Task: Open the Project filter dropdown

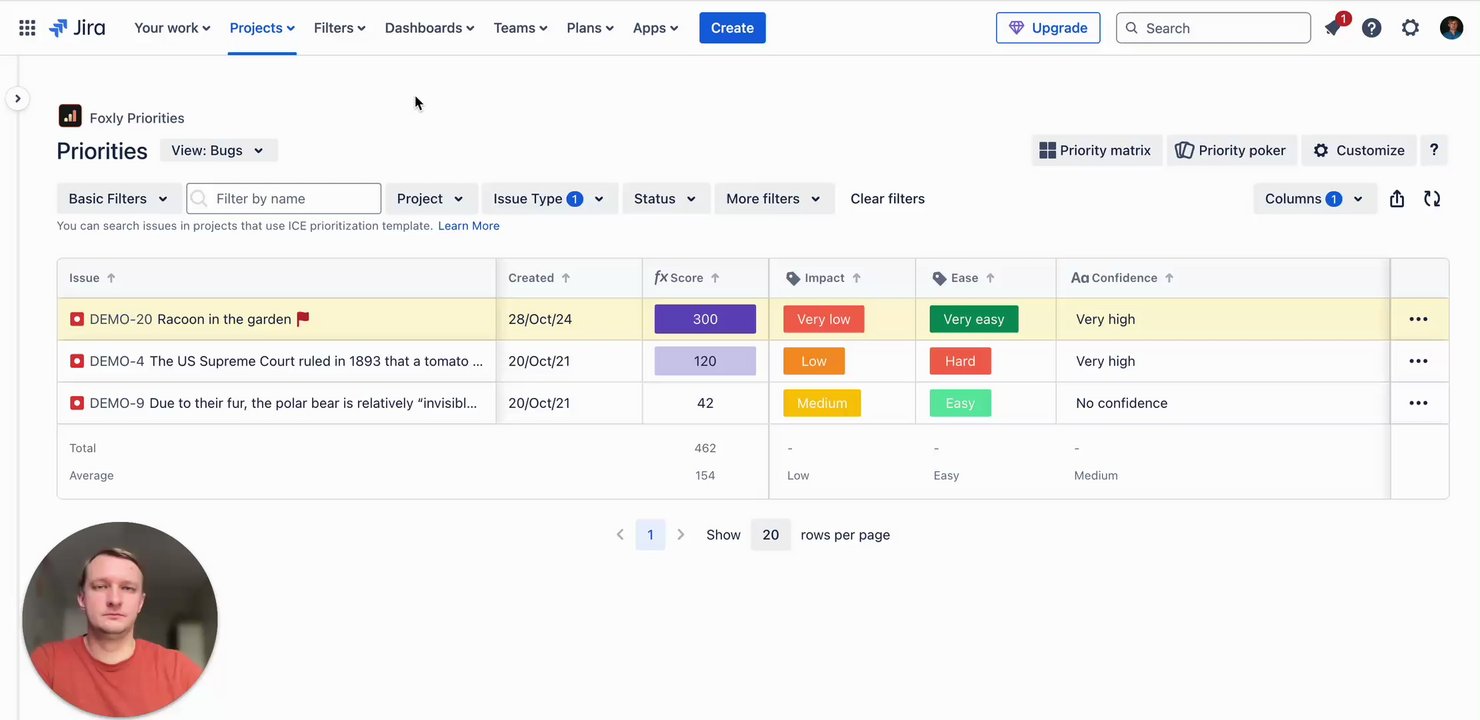Action: tap(431, 199)
